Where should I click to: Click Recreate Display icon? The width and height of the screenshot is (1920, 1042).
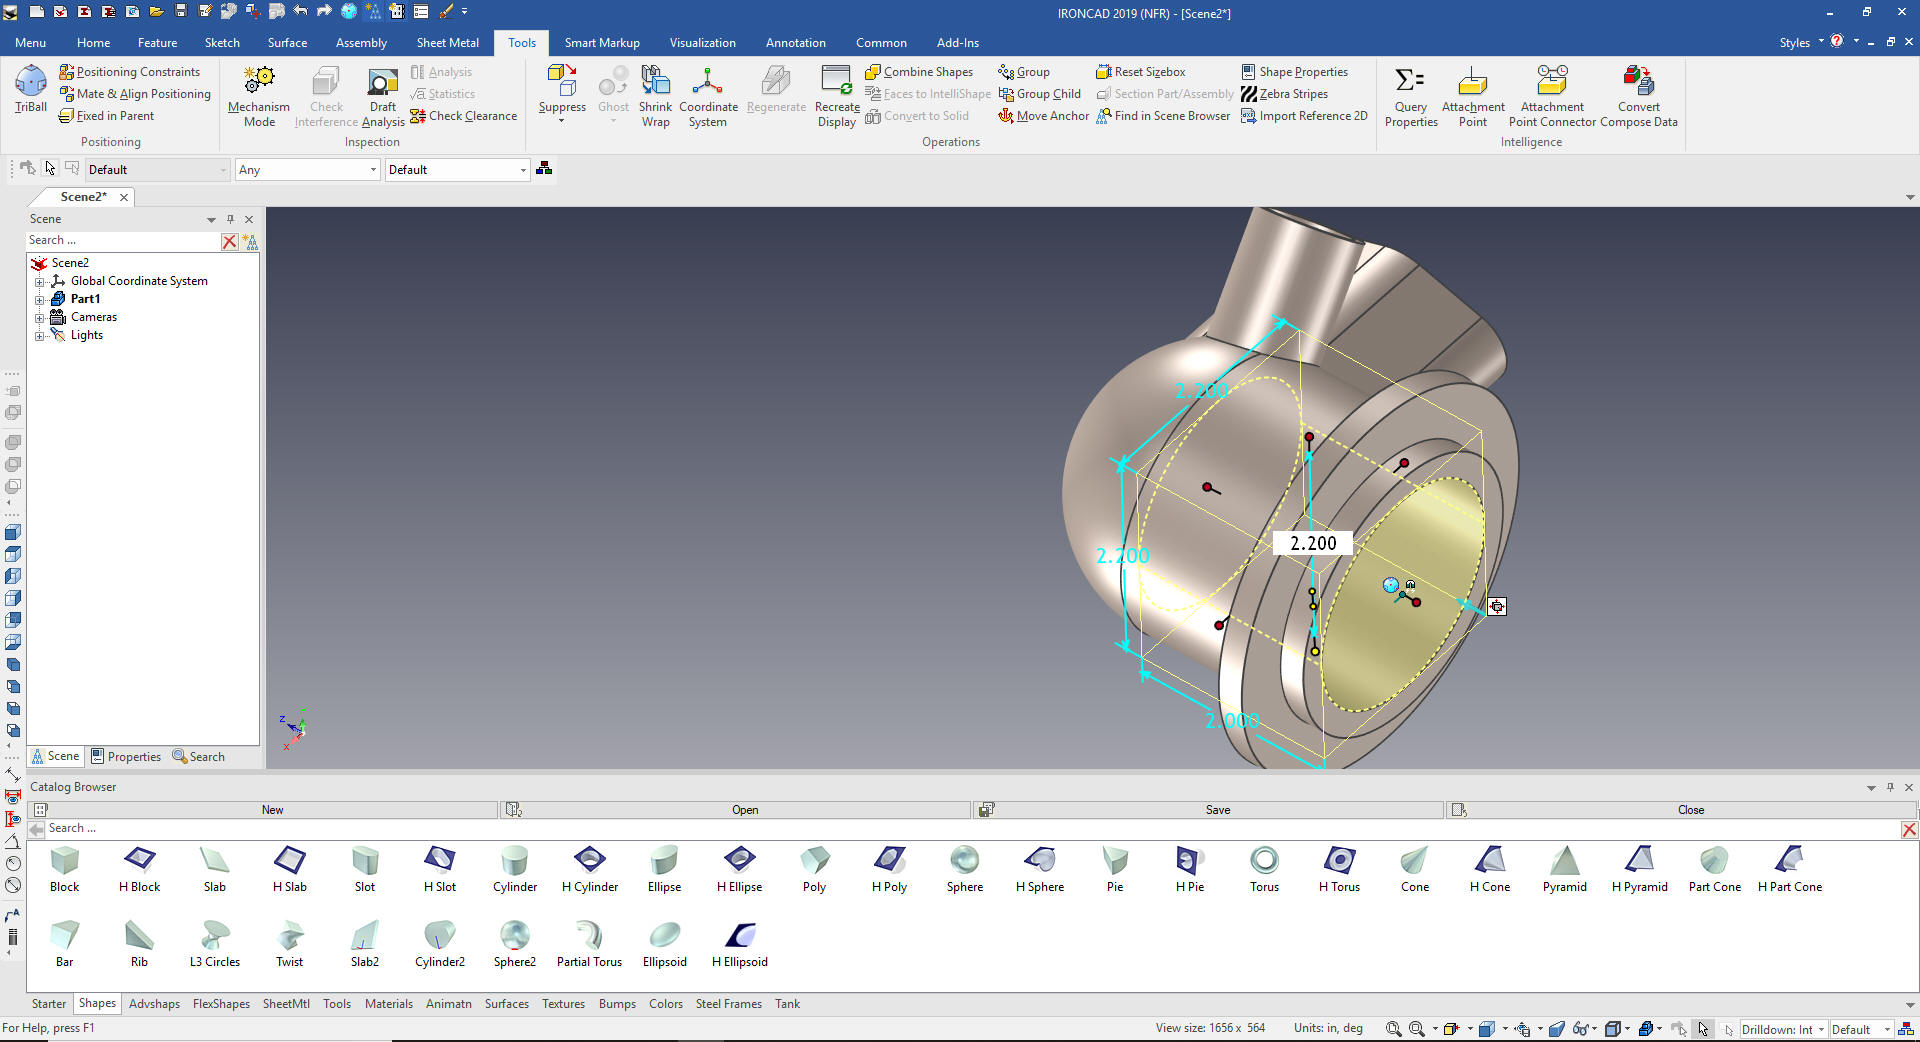(x=836, y=80)
